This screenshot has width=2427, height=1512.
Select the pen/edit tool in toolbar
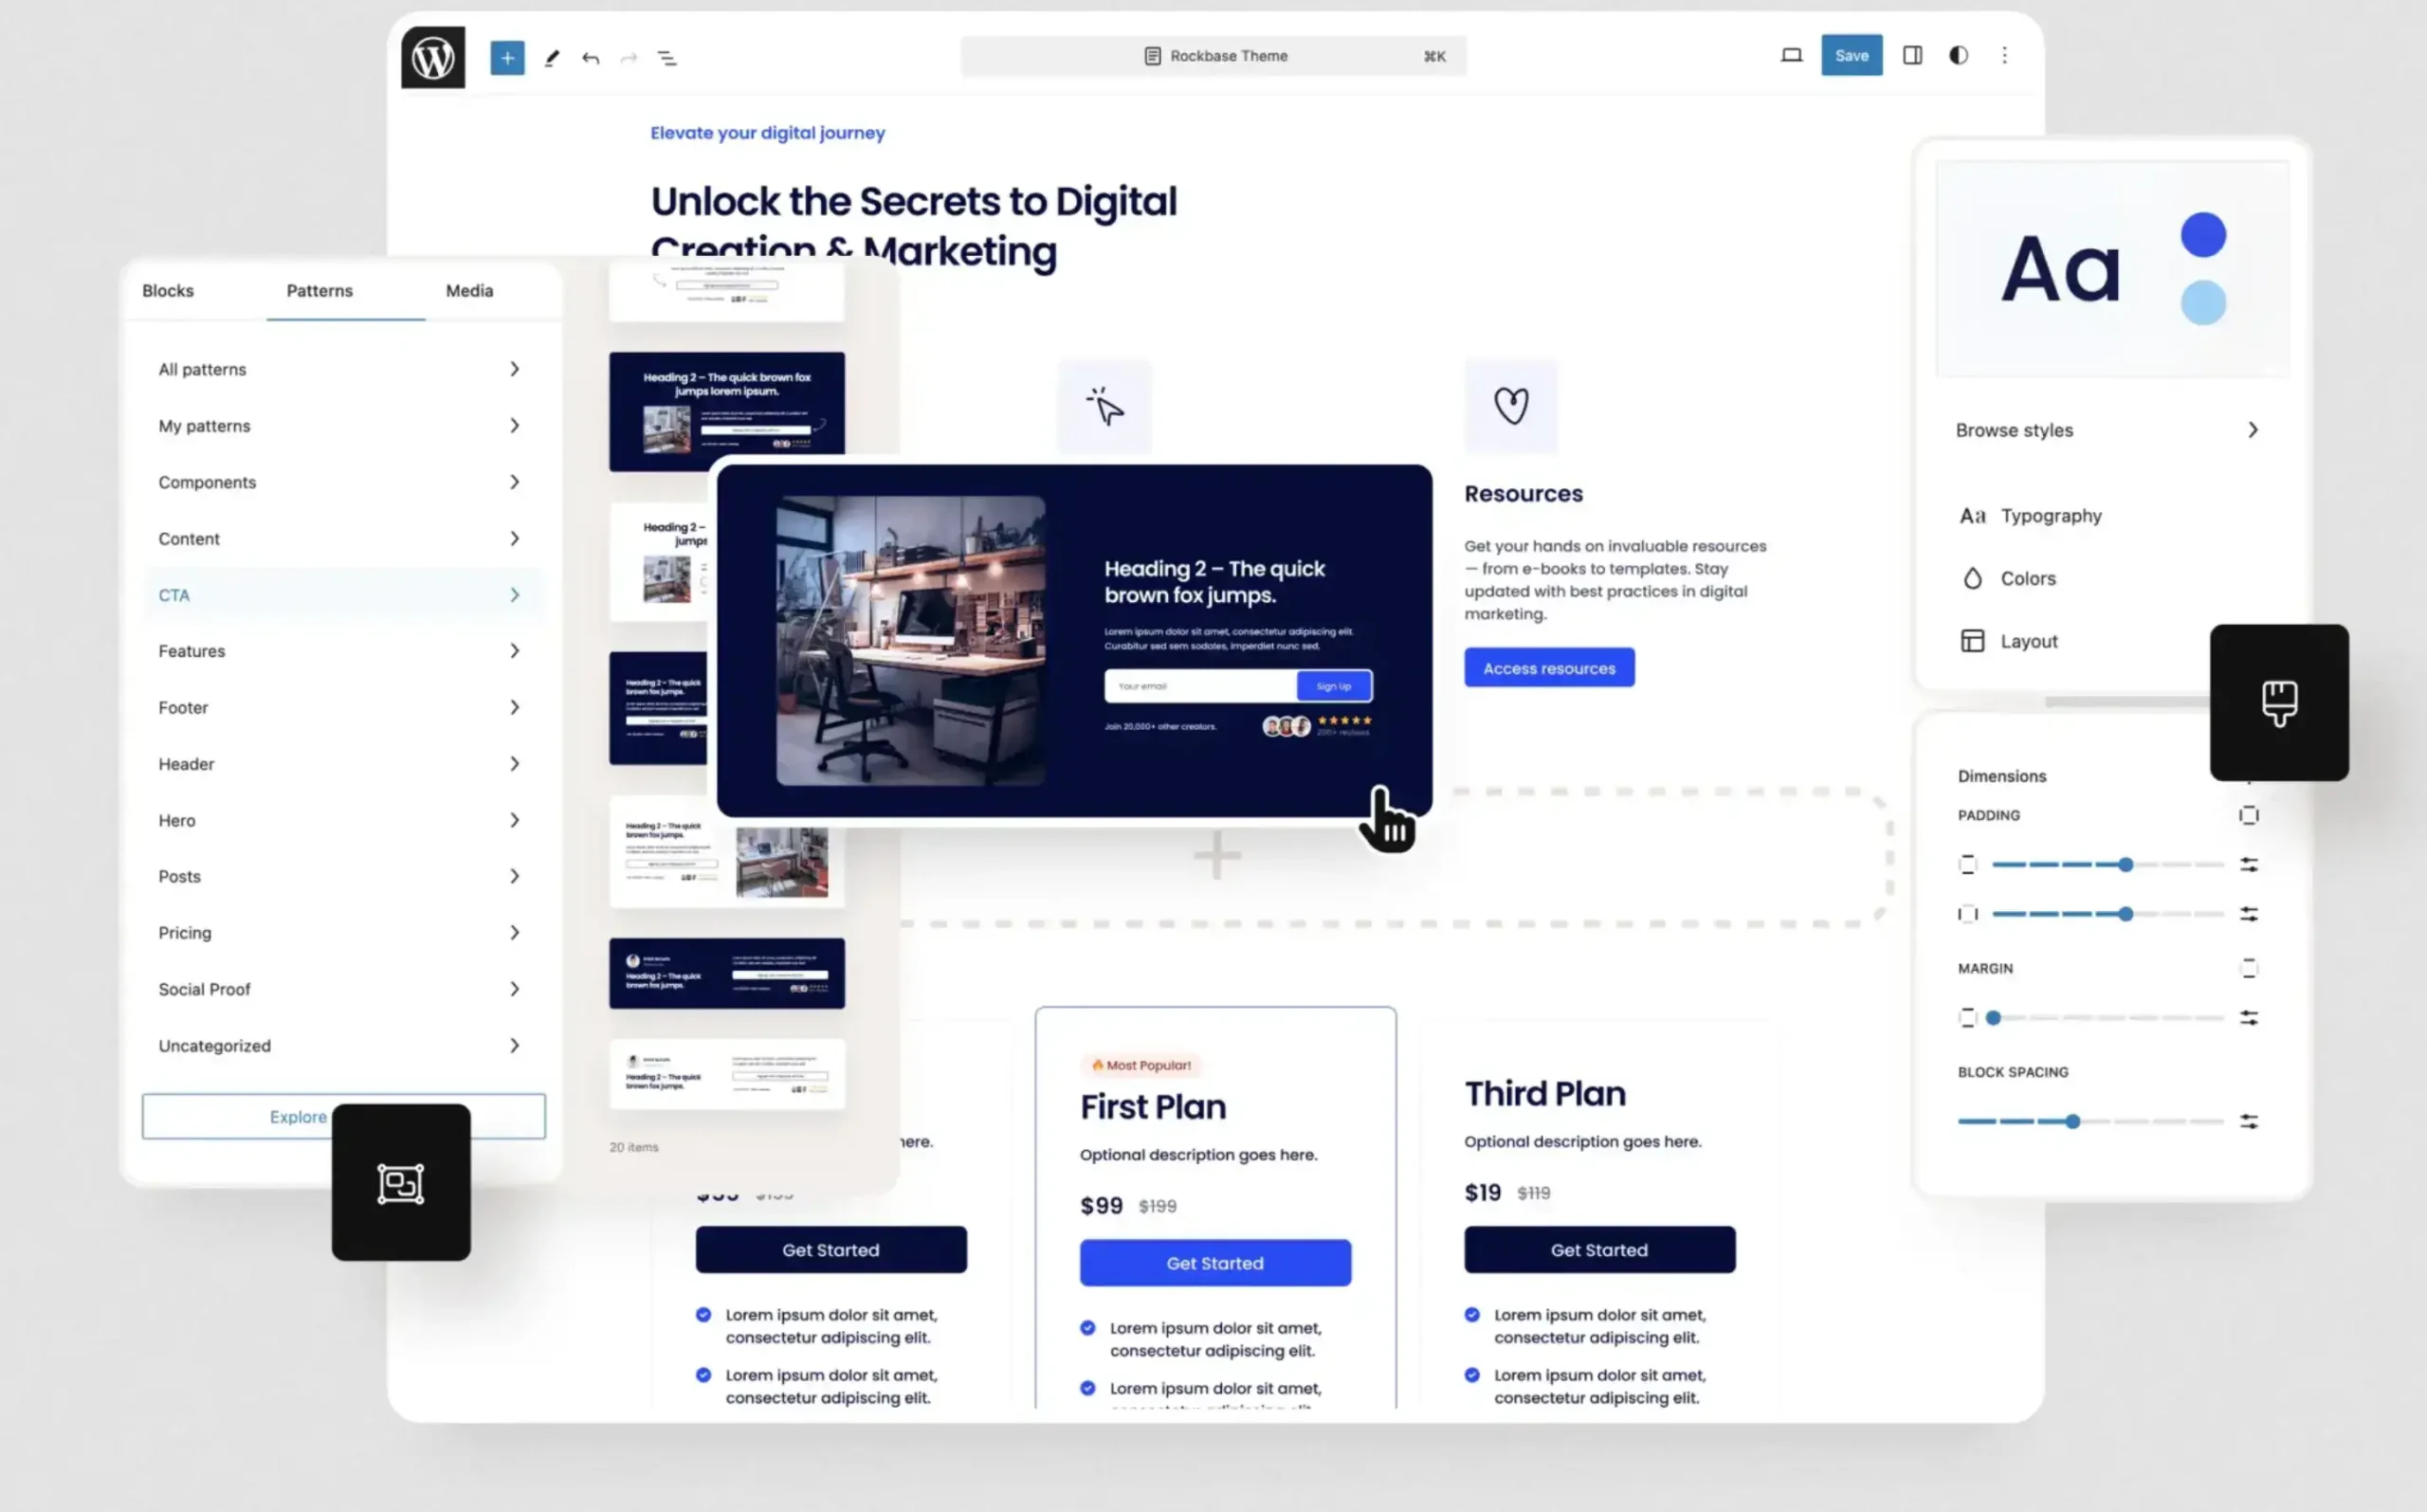(553, 56)
